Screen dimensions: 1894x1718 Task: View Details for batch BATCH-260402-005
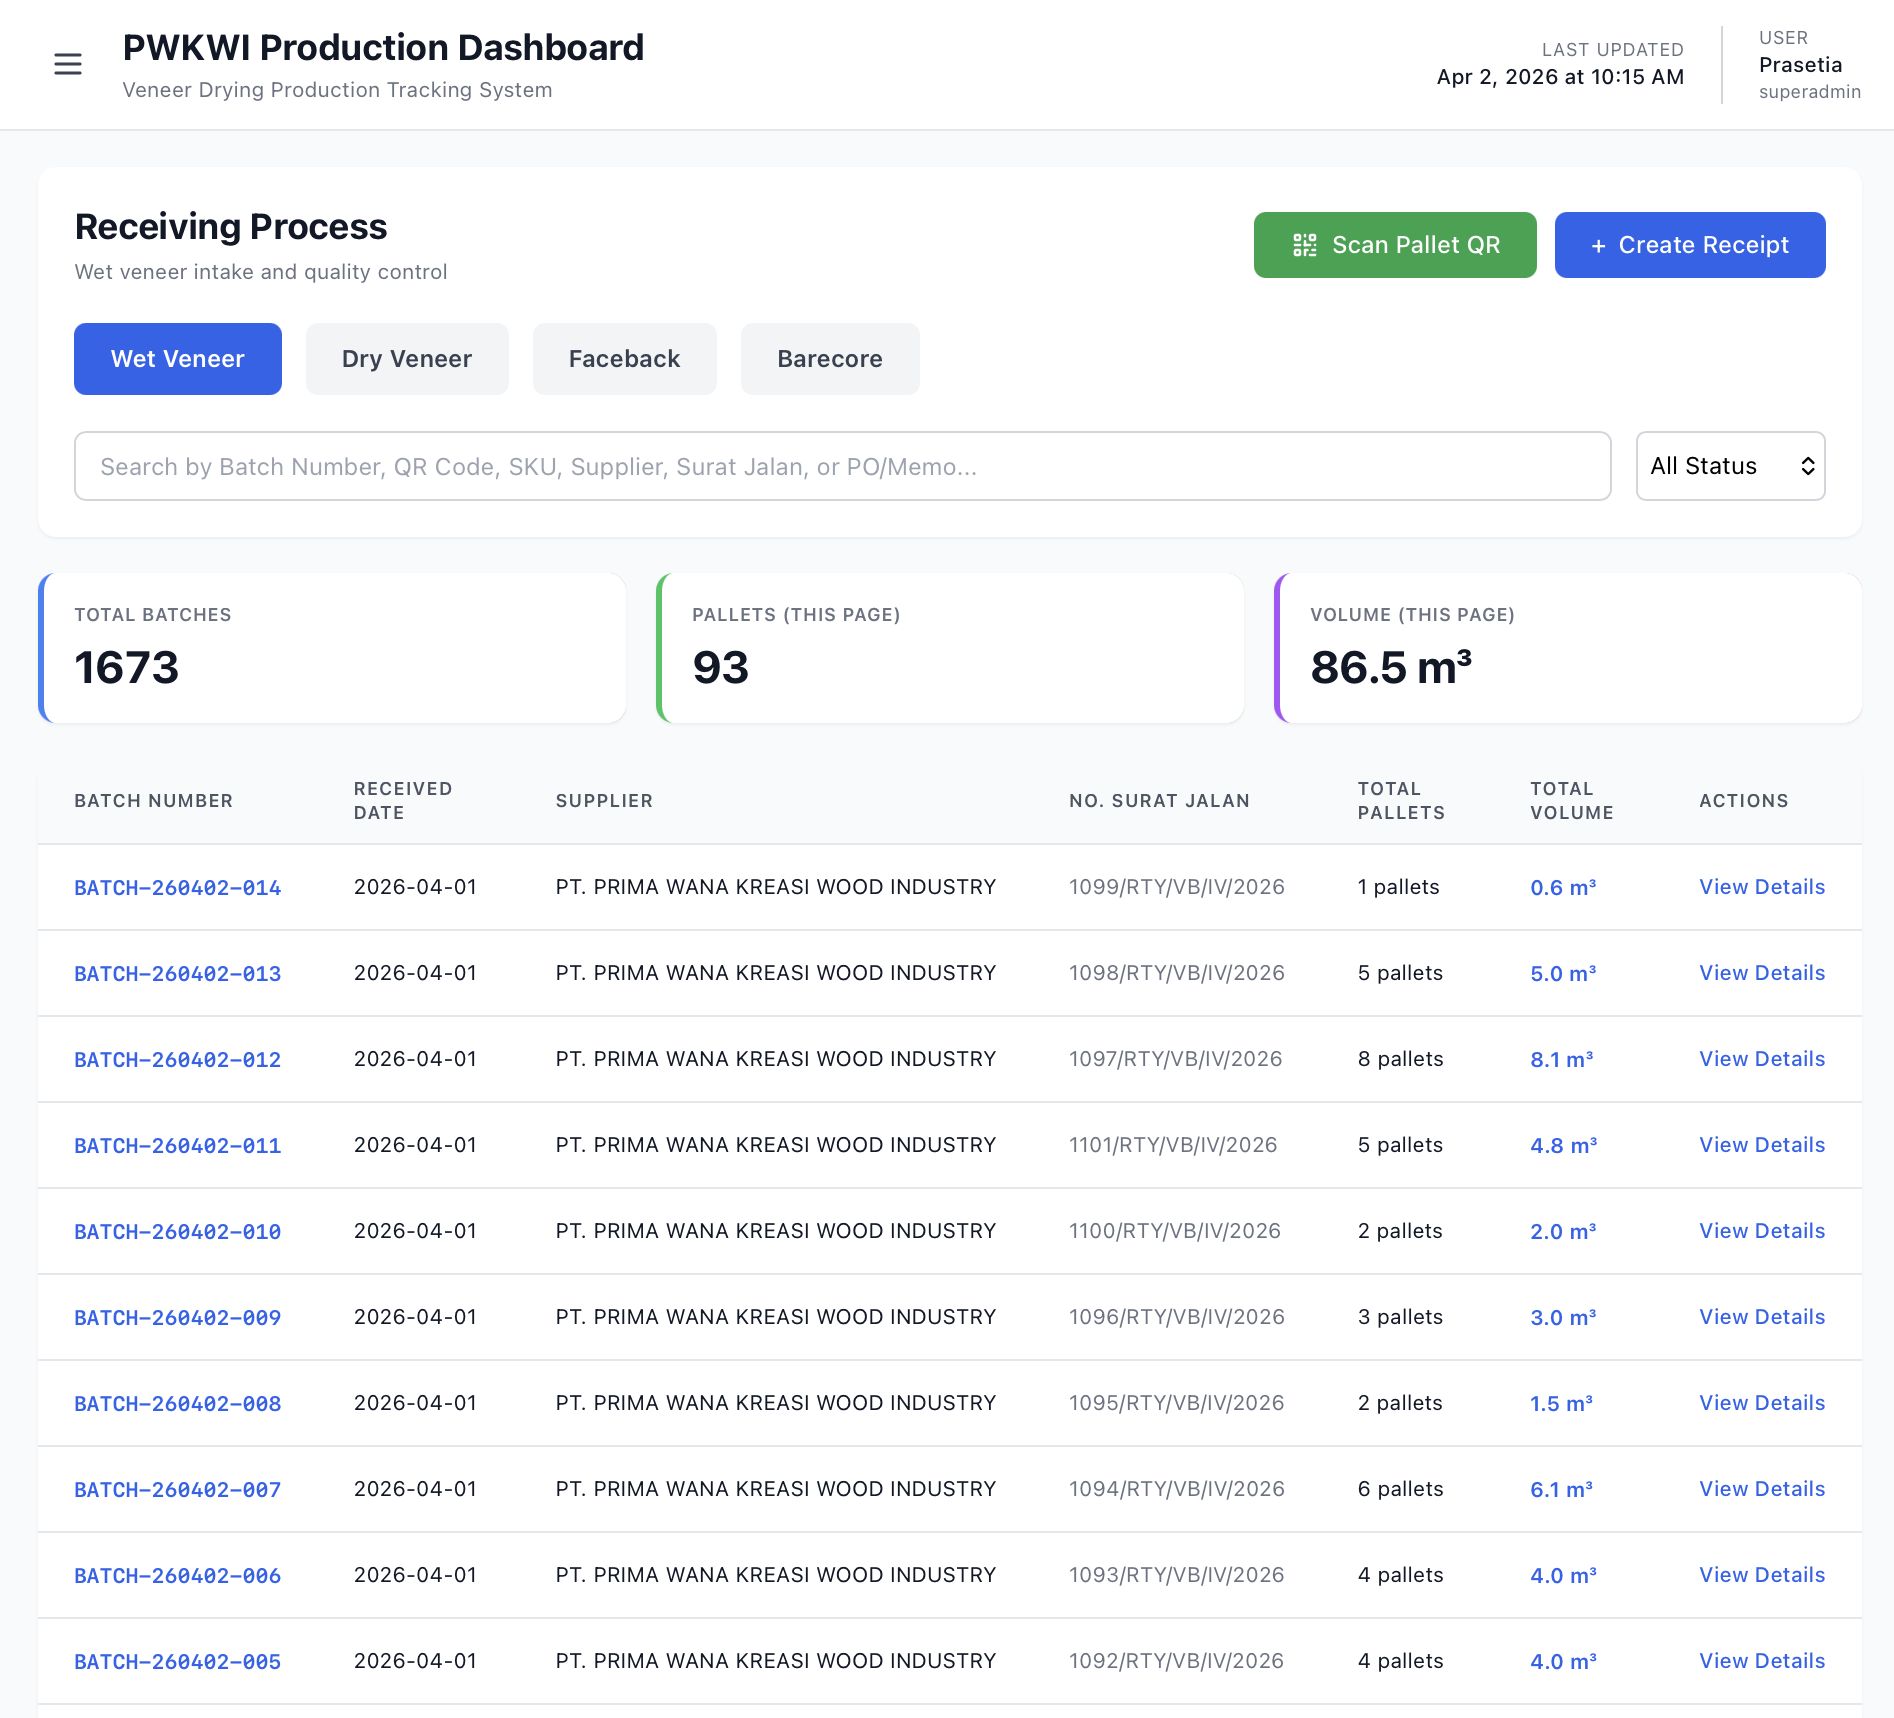pos(1761,1661)
